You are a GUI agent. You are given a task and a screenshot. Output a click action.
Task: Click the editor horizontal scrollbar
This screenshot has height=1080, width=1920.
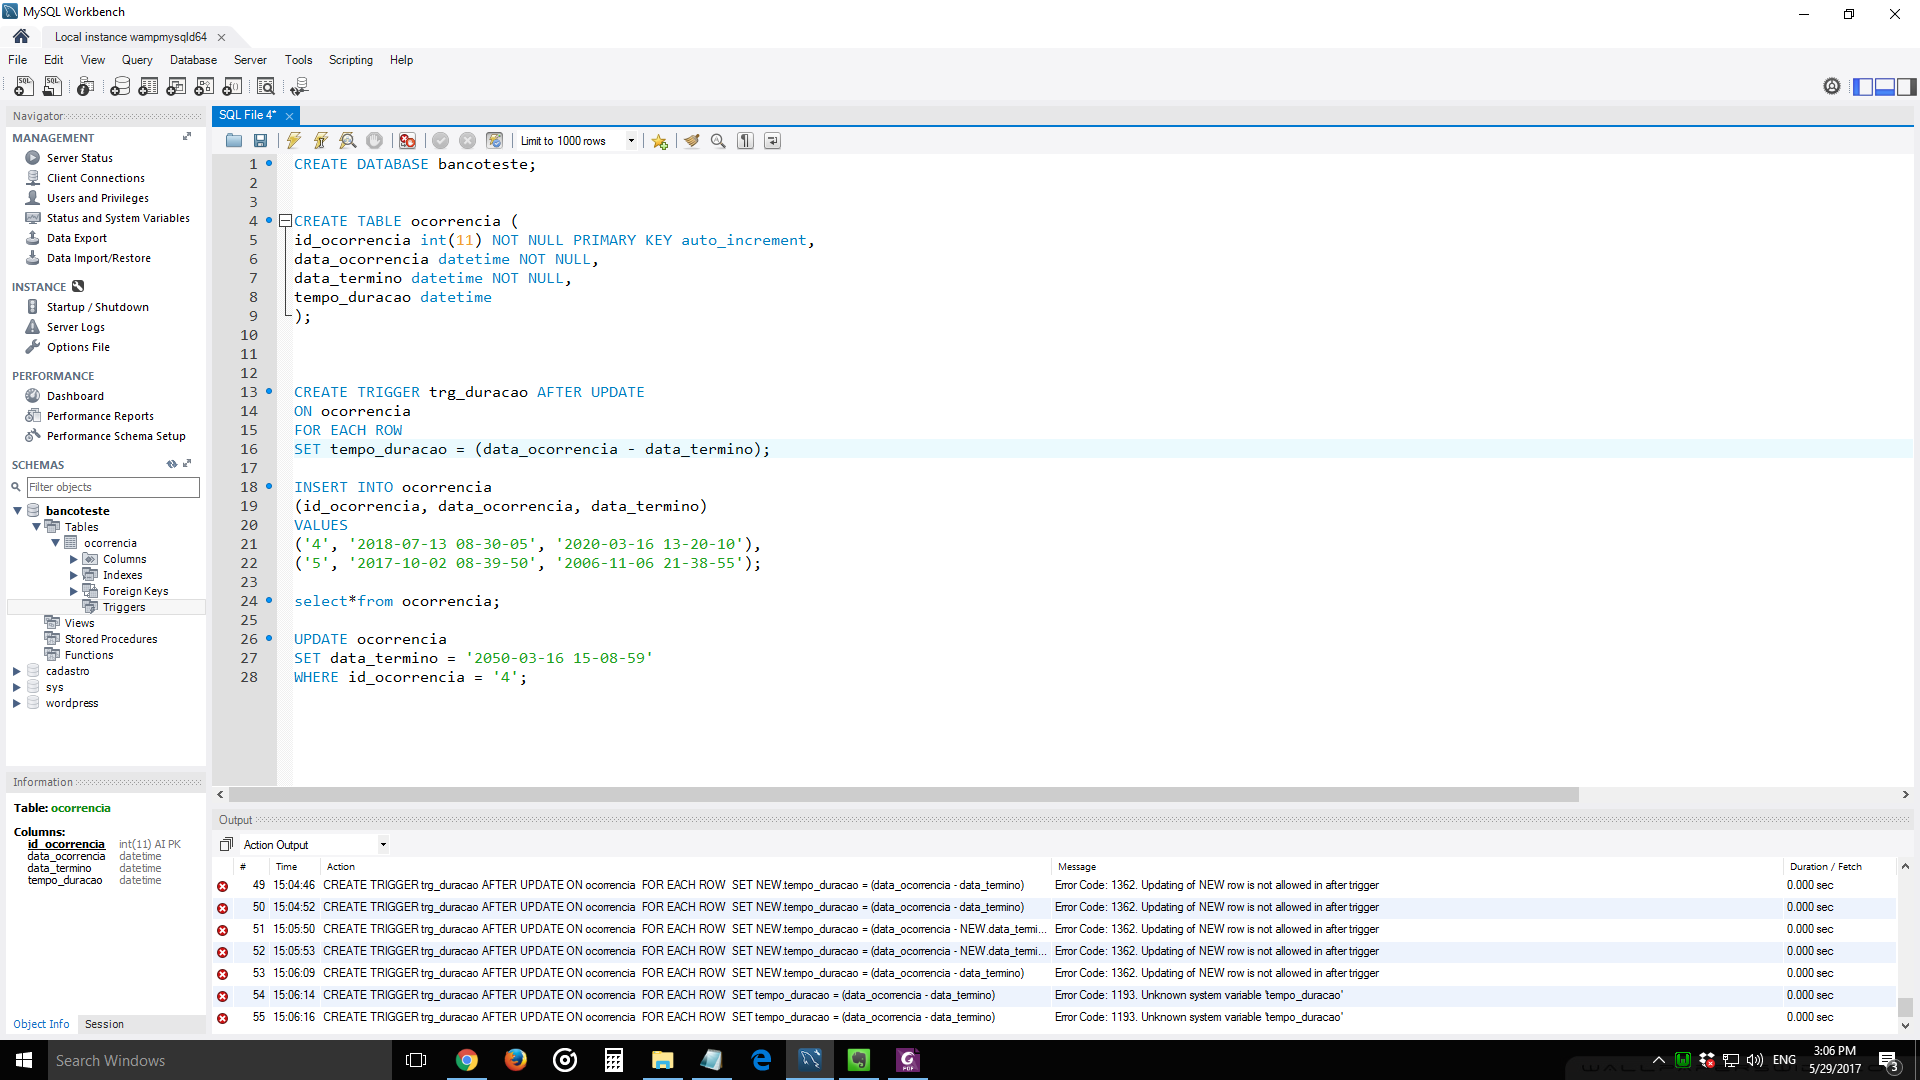coord(904,795)
